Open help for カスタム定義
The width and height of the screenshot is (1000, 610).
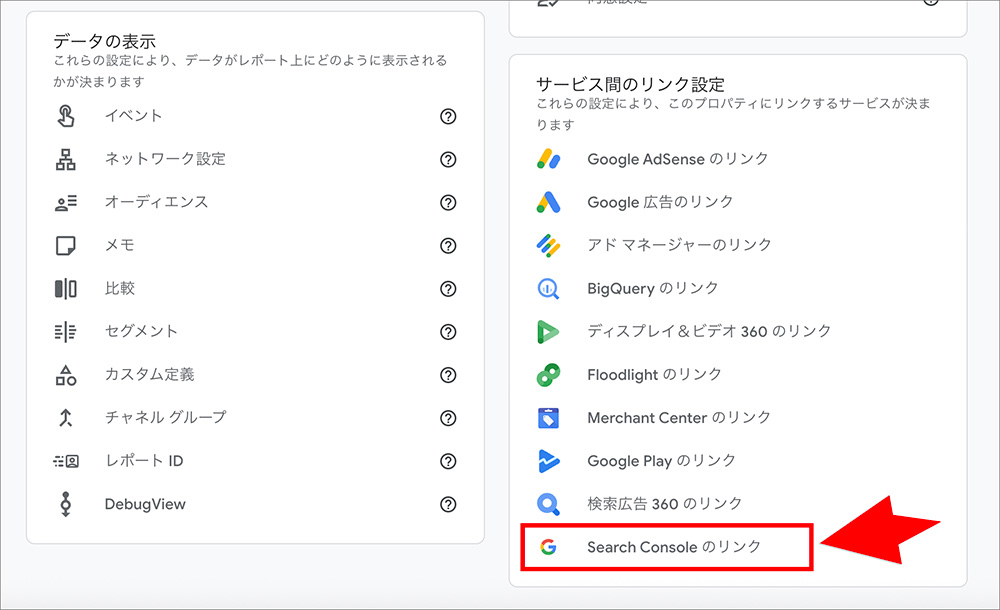447,375
